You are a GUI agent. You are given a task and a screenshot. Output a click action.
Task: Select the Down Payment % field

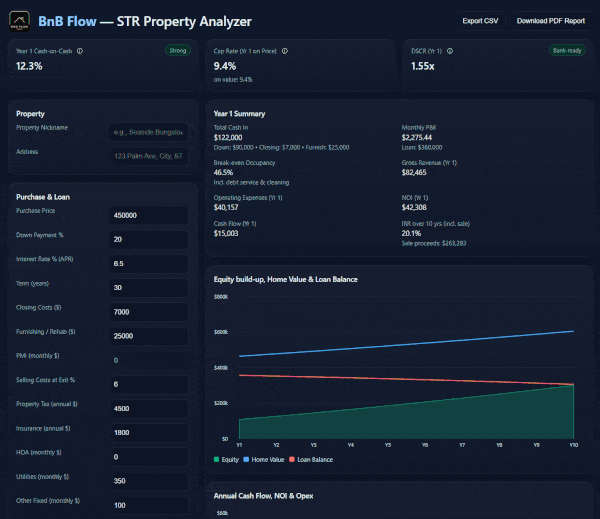(148, 240)
